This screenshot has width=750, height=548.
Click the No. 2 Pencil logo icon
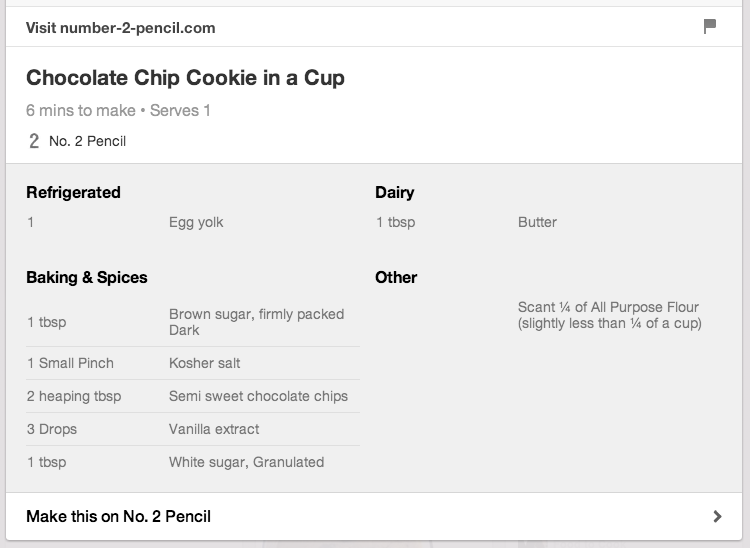click(x=33, y=141)
